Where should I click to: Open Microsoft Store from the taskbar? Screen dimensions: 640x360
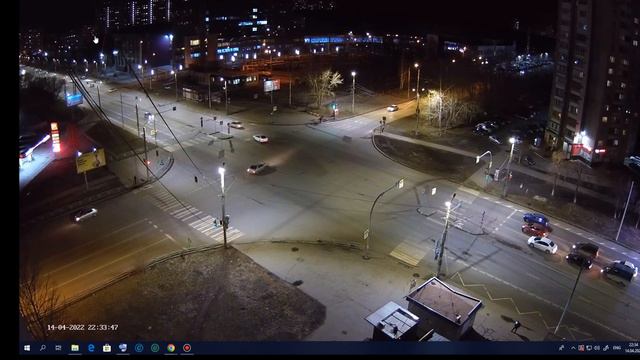coord(107,348)
